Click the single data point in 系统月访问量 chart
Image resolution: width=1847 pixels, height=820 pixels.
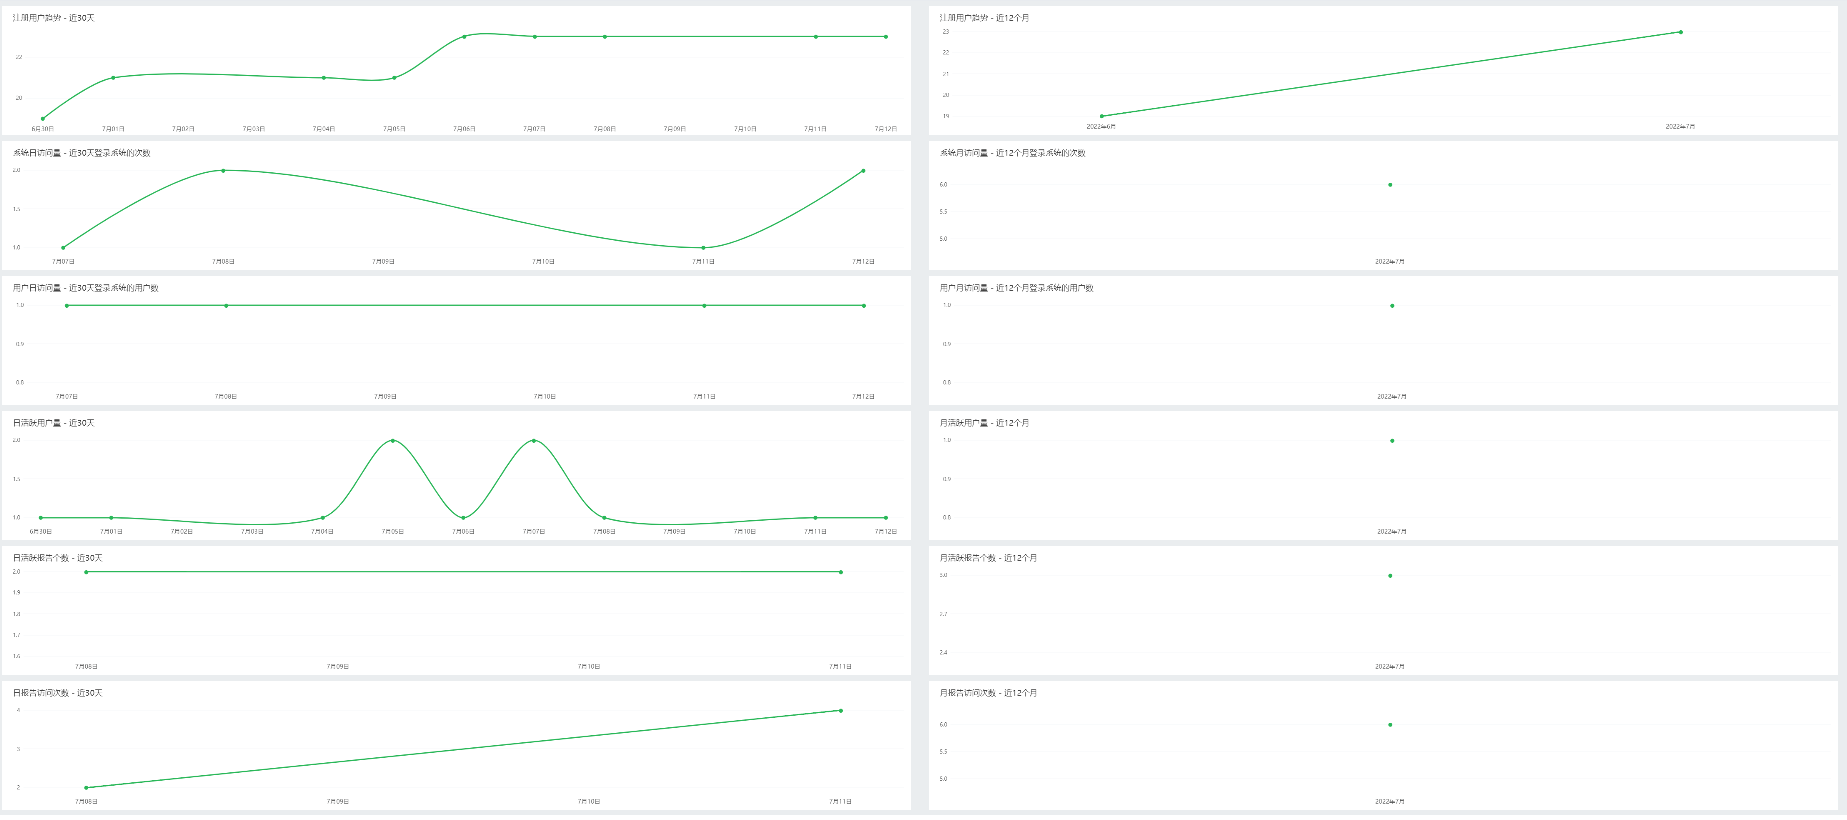[x=1390, y=185]
